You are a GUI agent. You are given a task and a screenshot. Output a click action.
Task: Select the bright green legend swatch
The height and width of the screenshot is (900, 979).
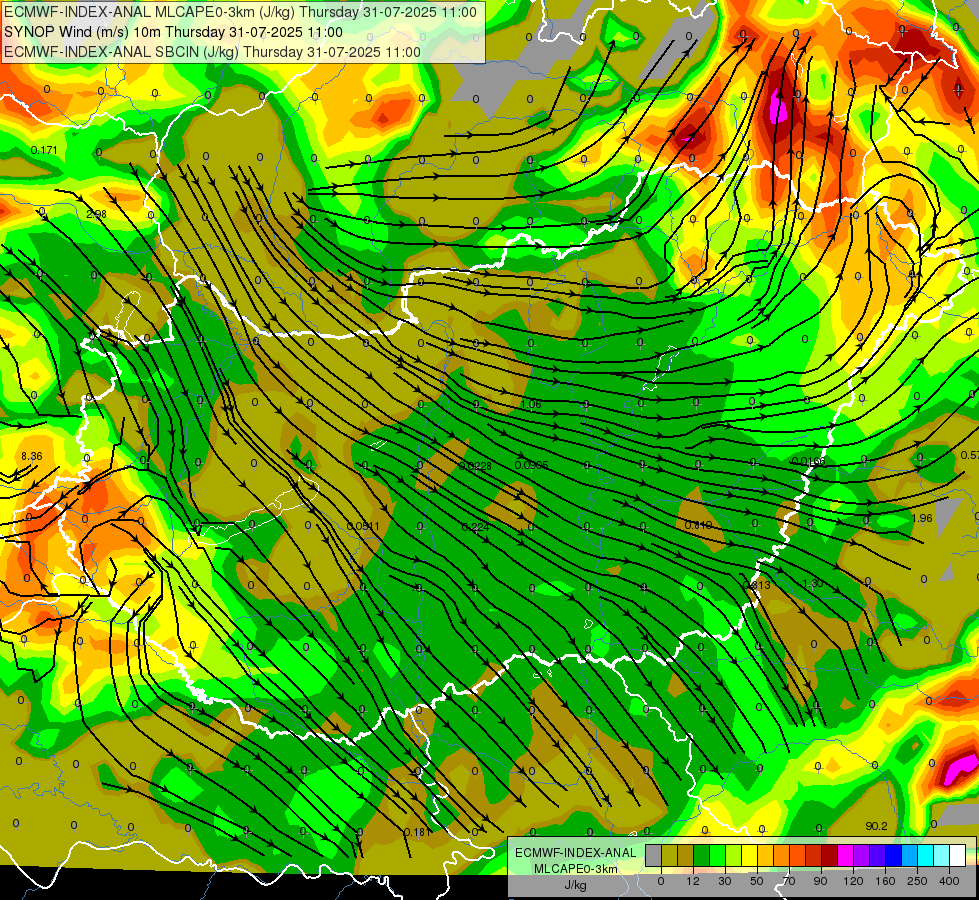[718, 855]
